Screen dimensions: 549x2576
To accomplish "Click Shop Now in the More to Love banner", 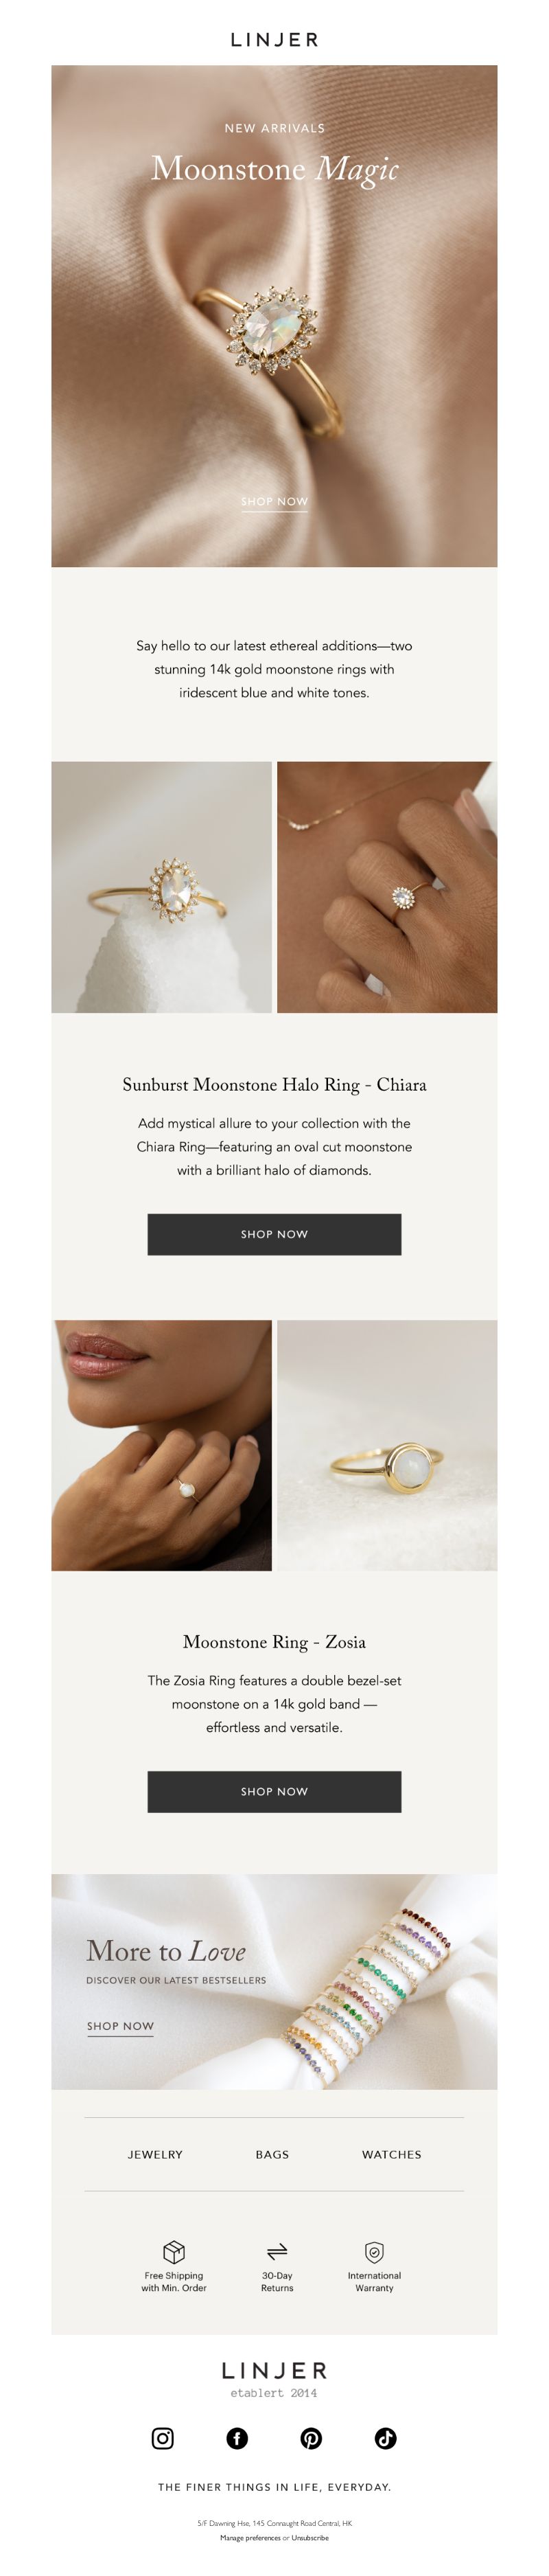I will (x=120, y=2026).
